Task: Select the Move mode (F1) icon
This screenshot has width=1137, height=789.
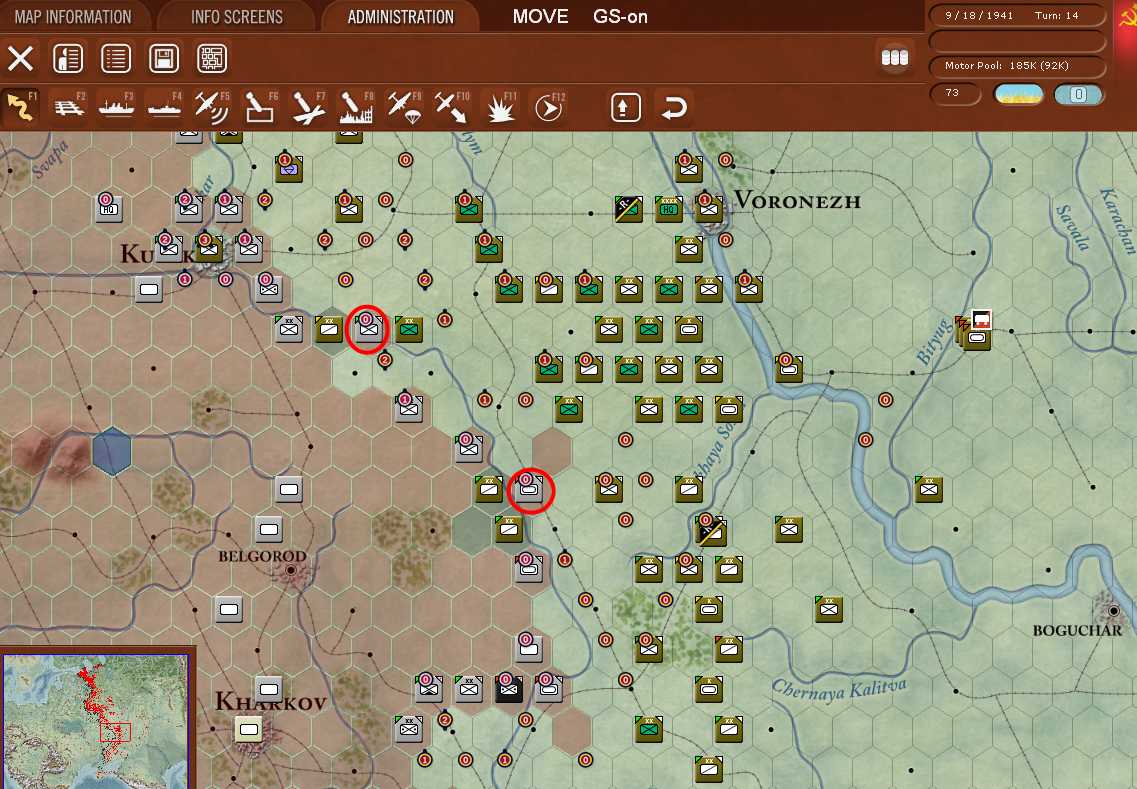Action: (20, 107)
